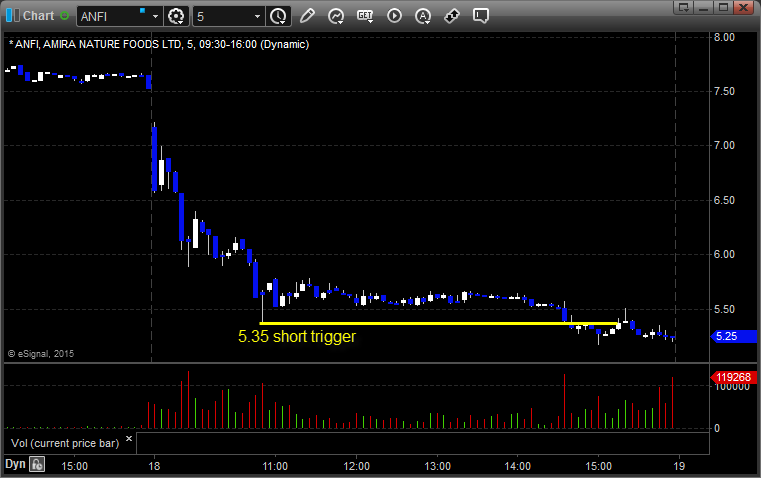Click the 7.50 price axis label

click(x=724, y=91)
